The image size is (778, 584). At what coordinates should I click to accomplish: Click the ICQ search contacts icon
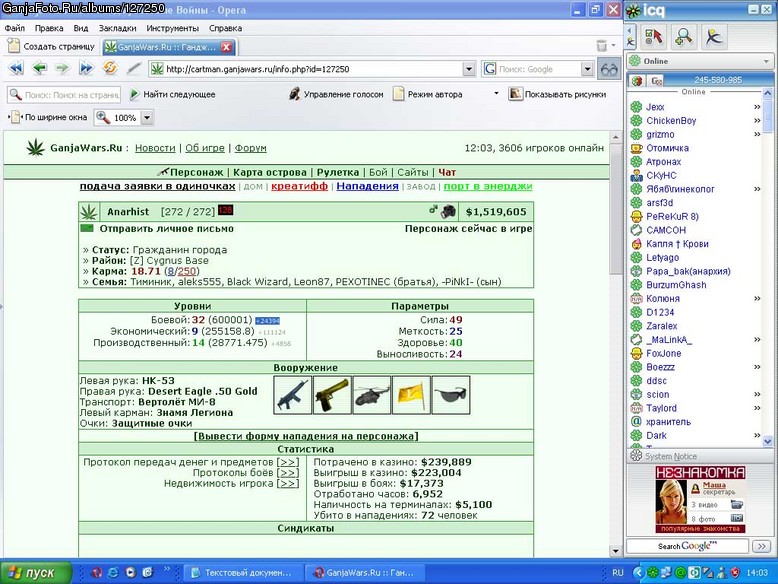[x=683, y=37]
